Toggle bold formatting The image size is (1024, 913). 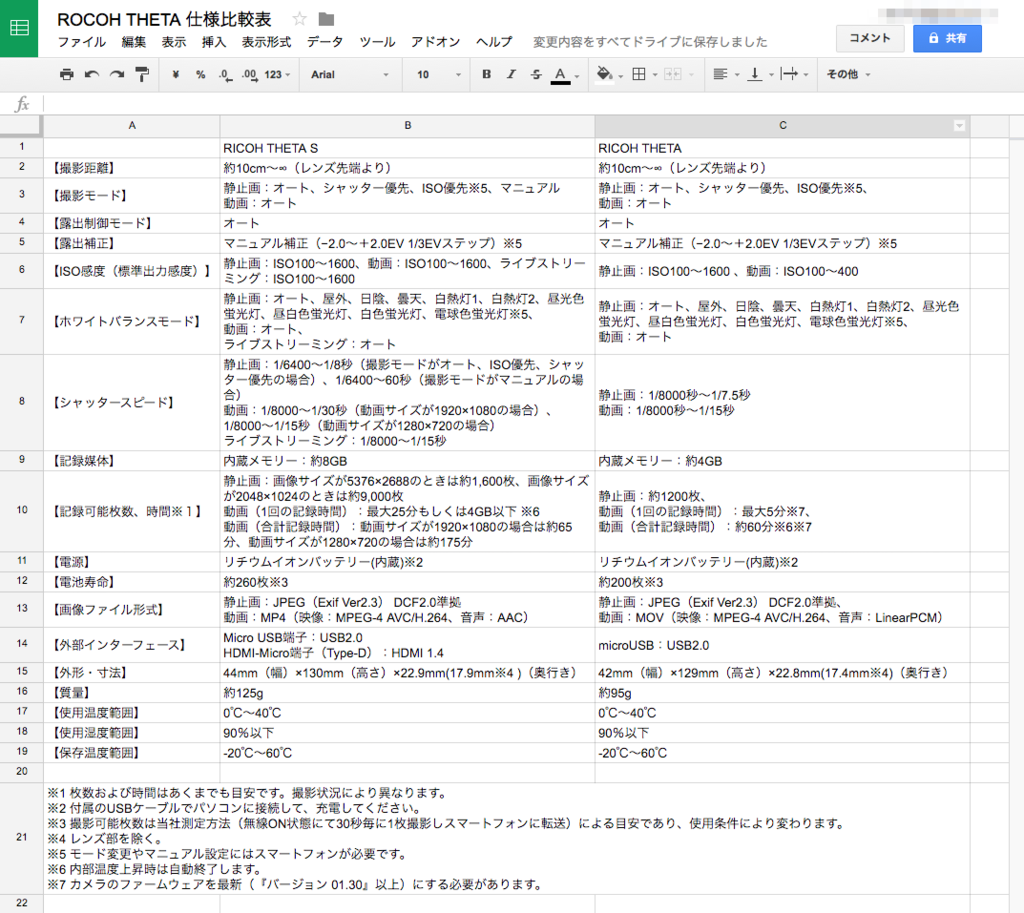tap(487, 74)
